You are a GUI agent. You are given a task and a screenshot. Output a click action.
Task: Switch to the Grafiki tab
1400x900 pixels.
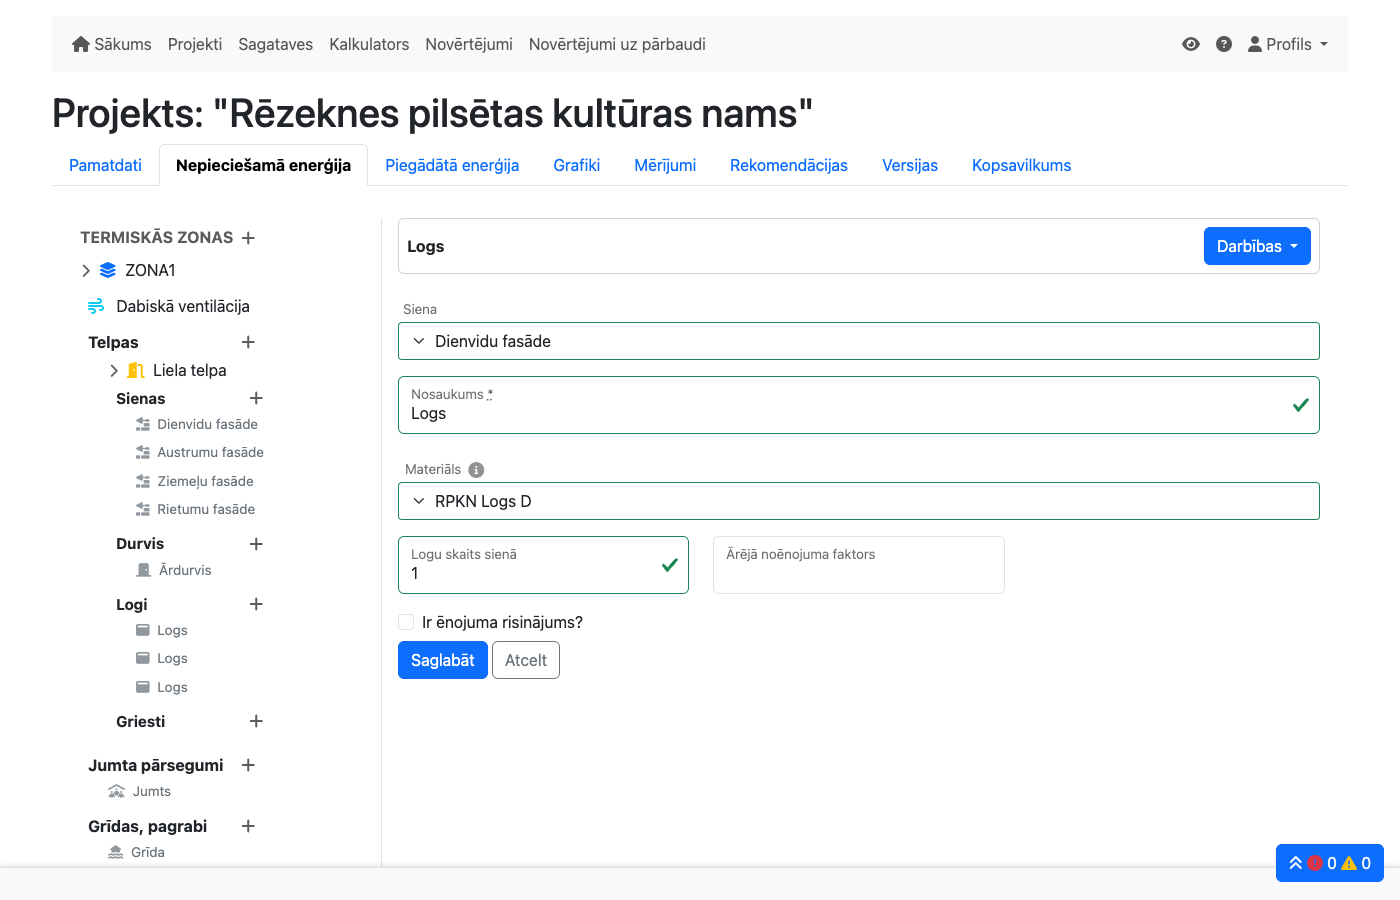click(576, 165)
